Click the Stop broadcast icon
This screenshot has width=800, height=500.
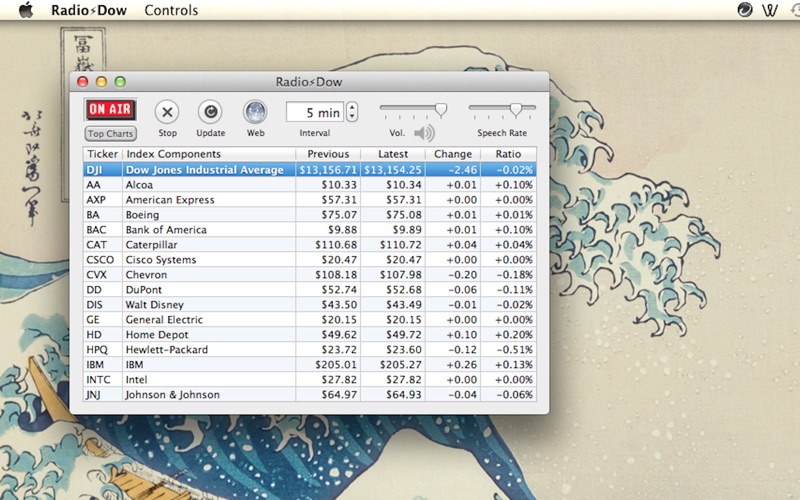(x=167, y=112)
